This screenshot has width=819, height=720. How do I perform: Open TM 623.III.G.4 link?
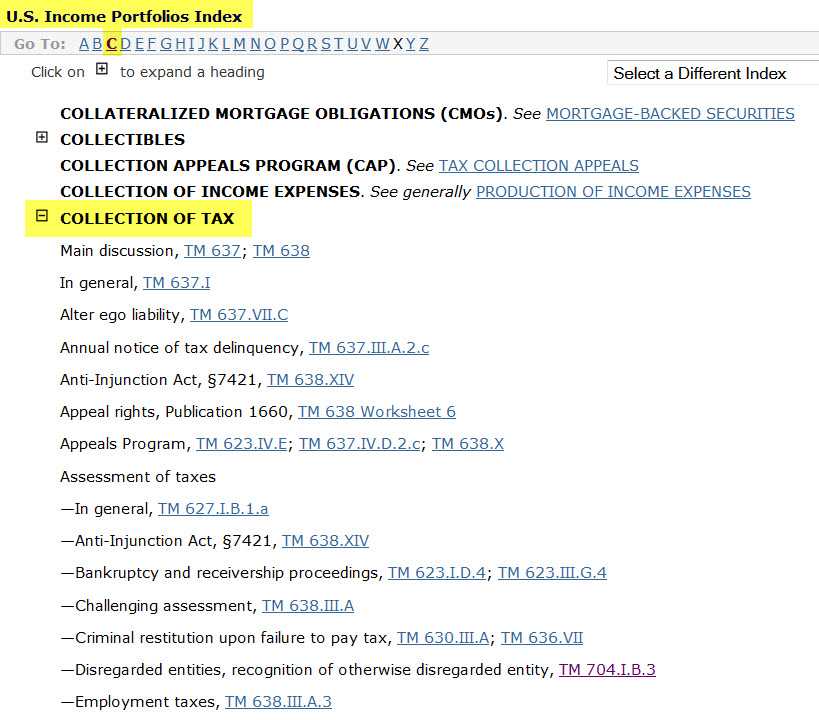point(552,573)
